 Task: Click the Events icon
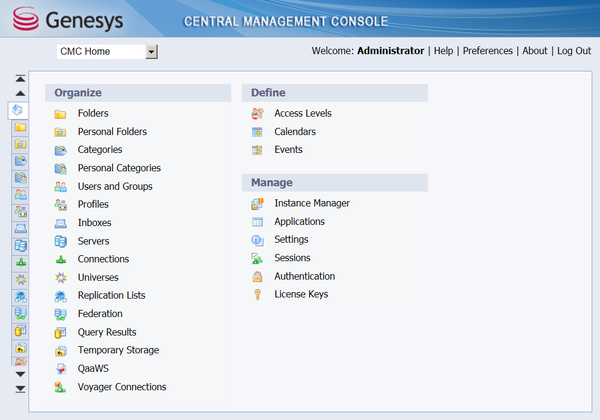click(257, 150)
